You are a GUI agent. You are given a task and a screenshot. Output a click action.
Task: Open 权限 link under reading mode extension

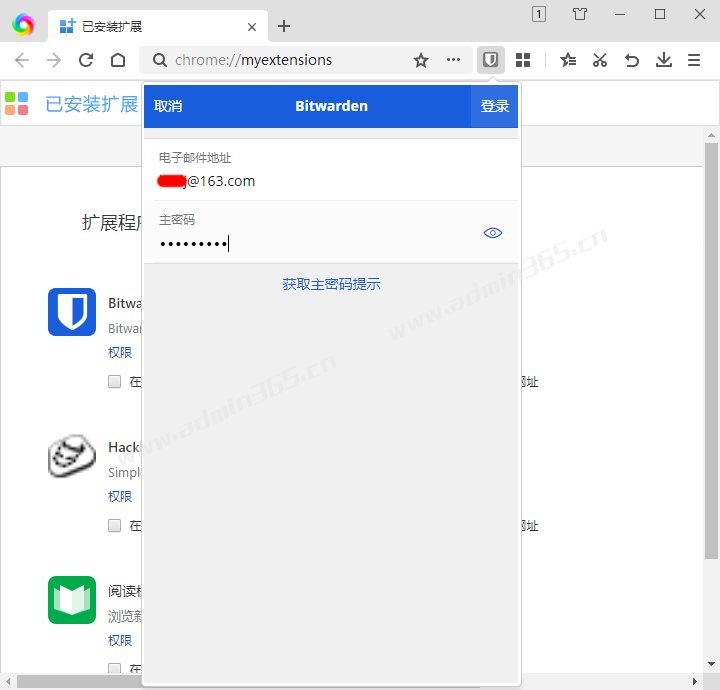(120, 640)
